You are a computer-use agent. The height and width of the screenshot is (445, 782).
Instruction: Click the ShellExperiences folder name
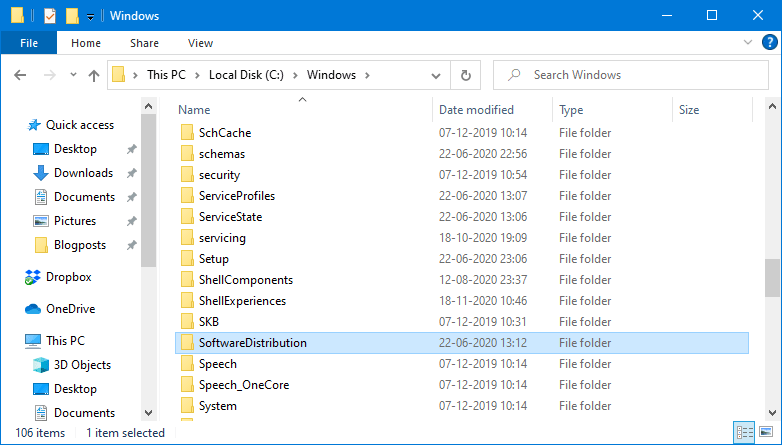pos(242,301)
